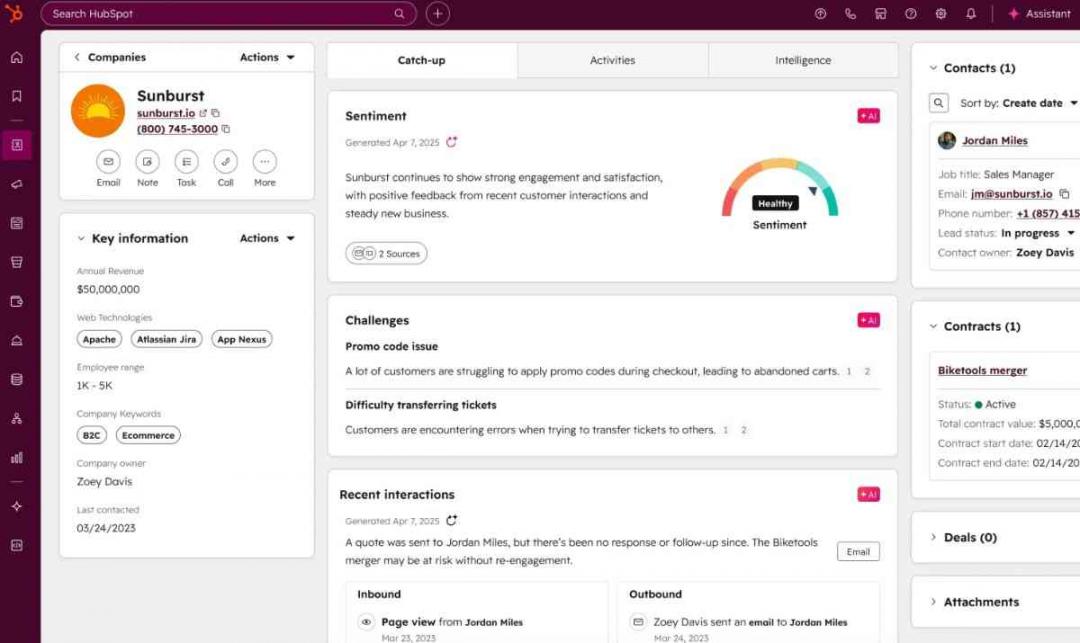The image size is (1080, 643).
Task: Open the Data management database sidebar icon
Action: (17, 379)
